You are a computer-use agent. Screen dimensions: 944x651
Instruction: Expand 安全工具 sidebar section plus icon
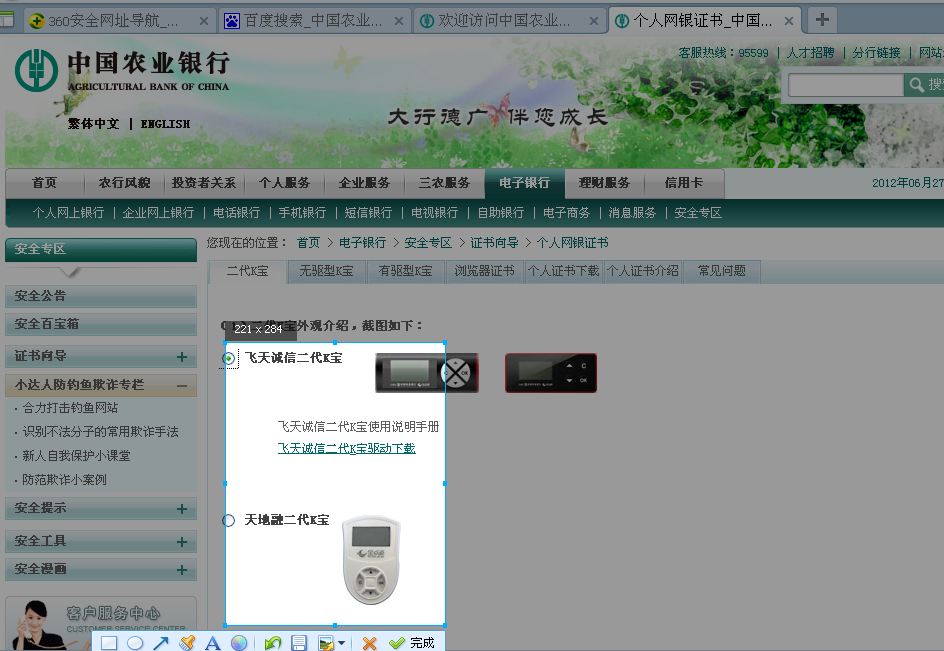182,542
